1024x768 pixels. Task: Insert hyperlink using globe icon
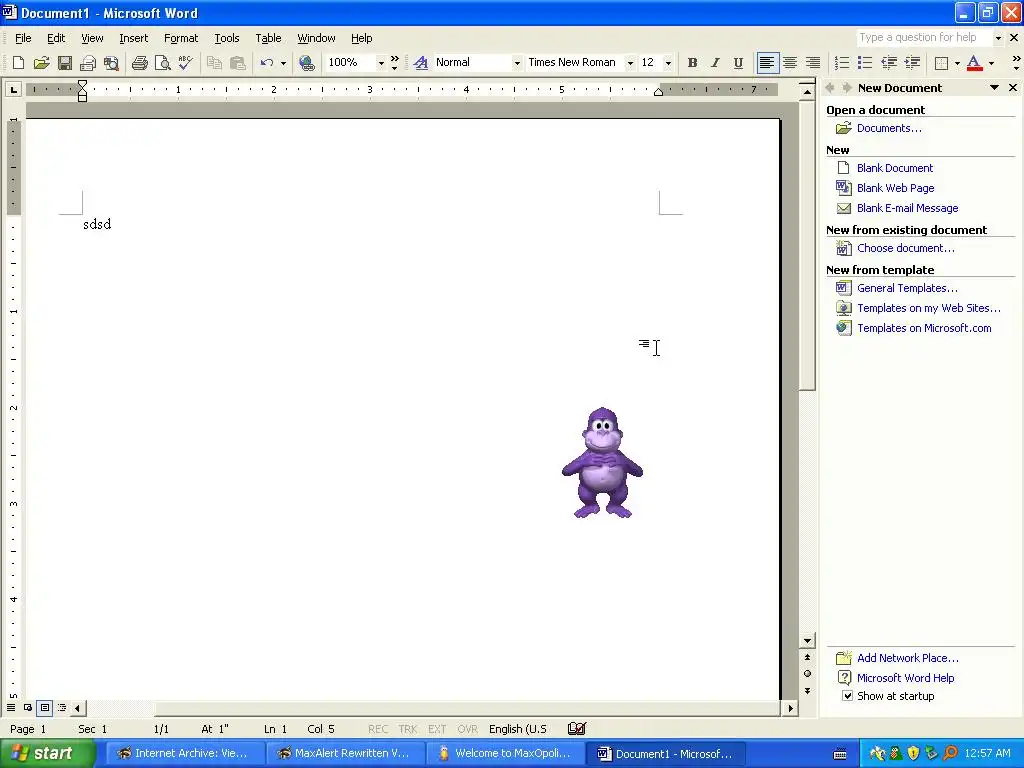[306, 63]
